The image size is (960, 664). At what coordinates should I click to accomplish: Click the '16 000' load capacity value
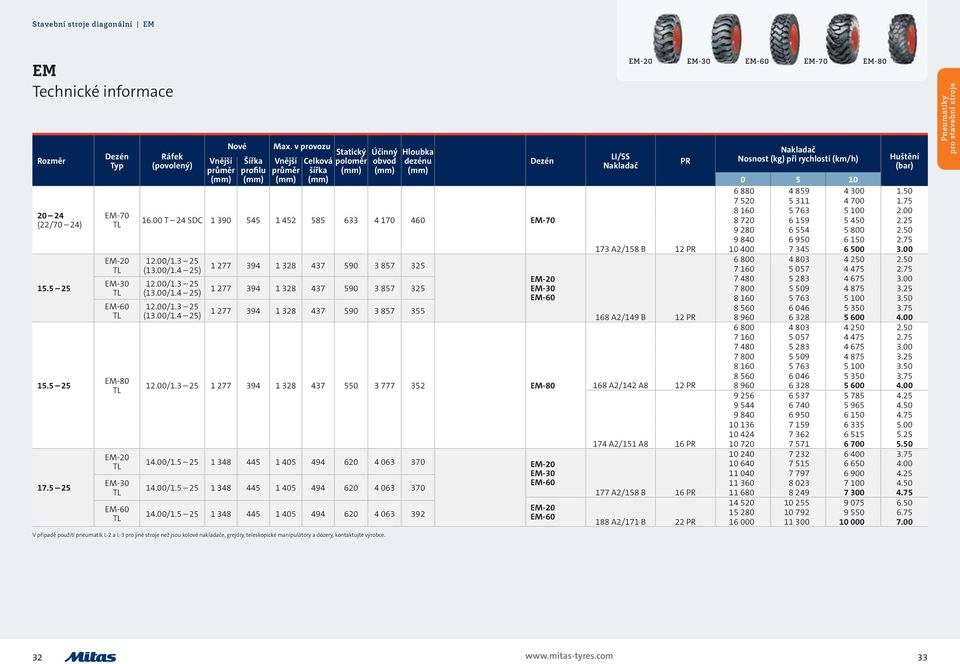[x=741, y=522]
